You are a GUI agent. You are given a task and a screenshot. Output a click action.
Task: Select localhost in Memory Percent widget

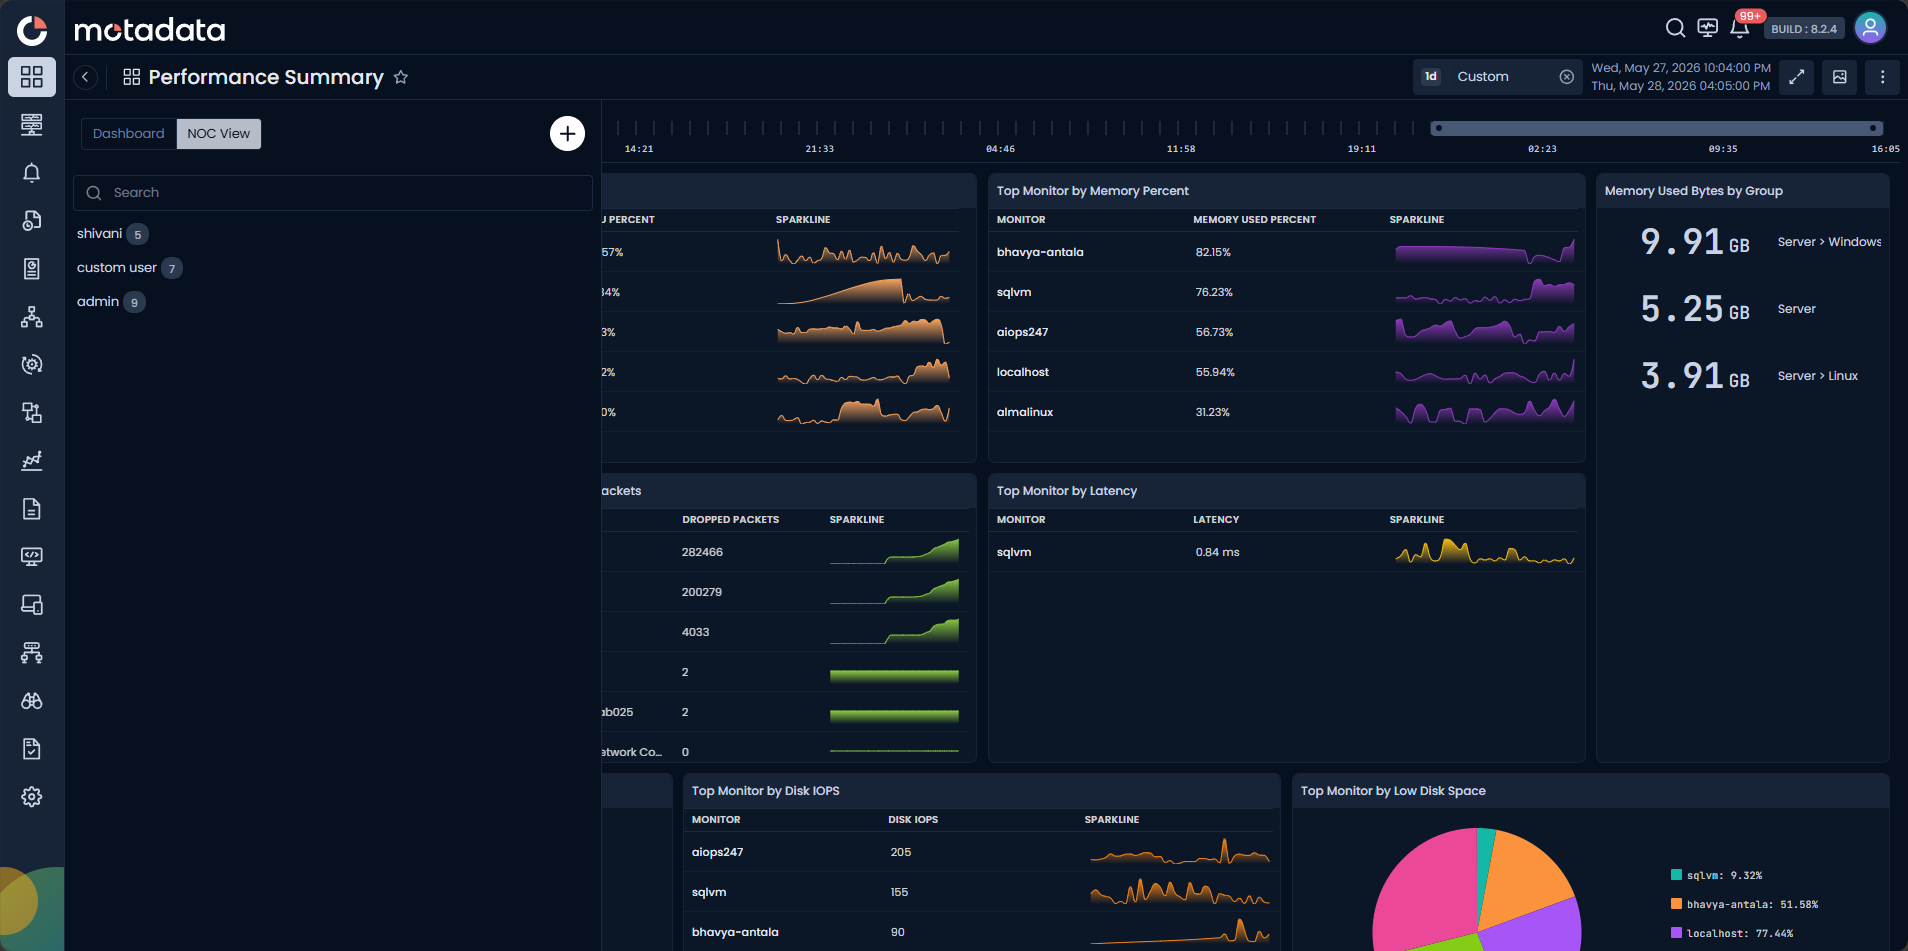pos(1023,372)
